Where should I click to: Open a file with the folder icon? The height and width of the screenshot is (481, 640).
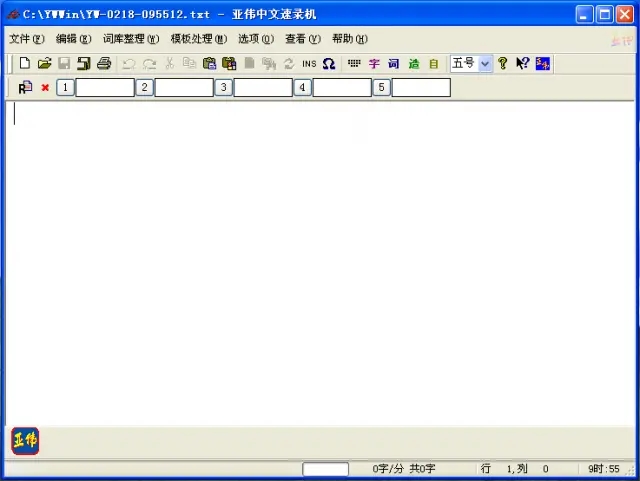click(44, 63)
